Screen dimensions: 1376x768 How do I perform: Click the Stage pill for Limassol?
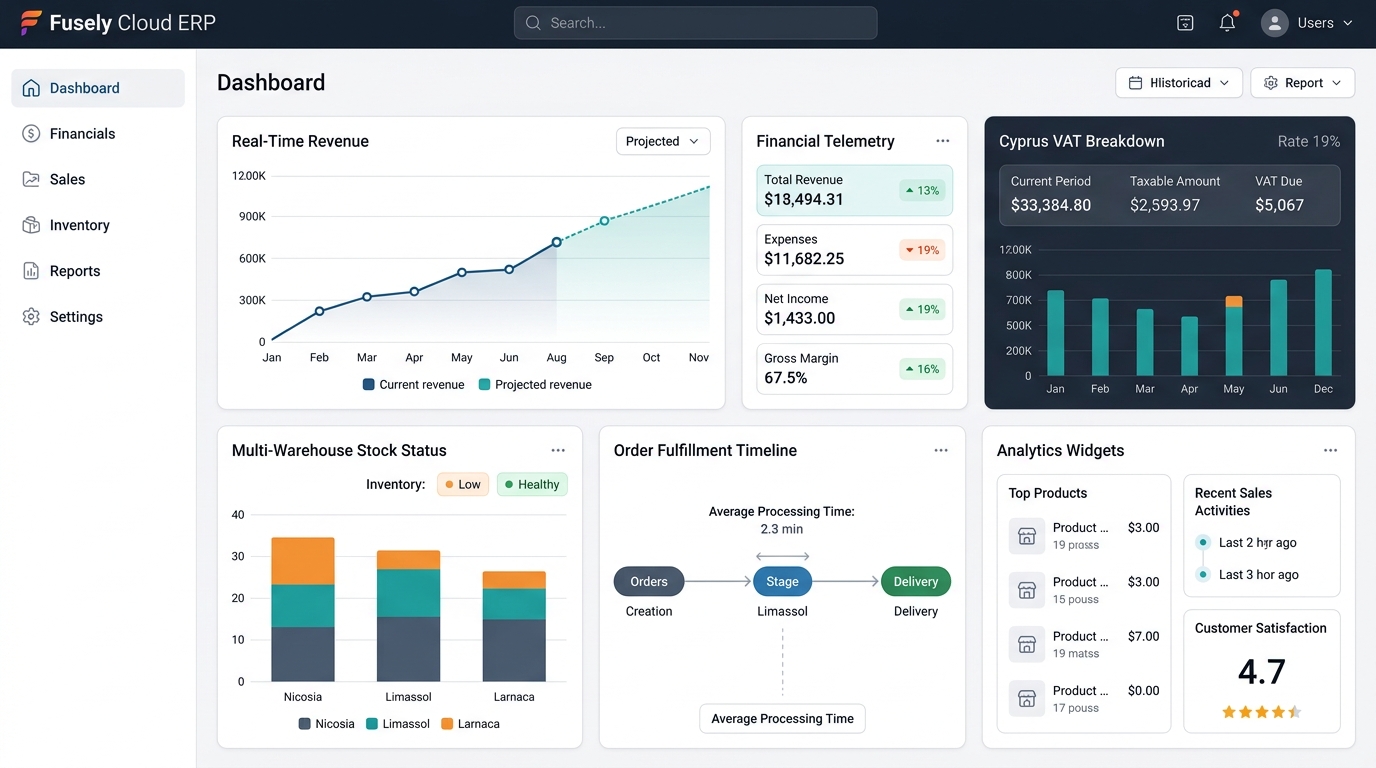coord(782,582)
